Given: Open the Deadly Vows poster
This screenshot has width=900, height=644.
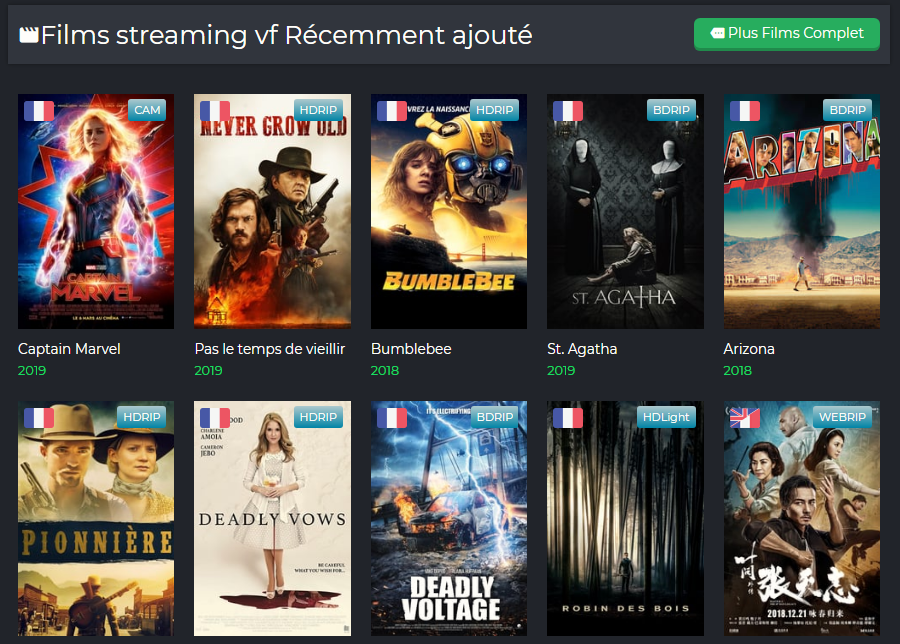Looking at the screenshot, I should tap(272, 518).
